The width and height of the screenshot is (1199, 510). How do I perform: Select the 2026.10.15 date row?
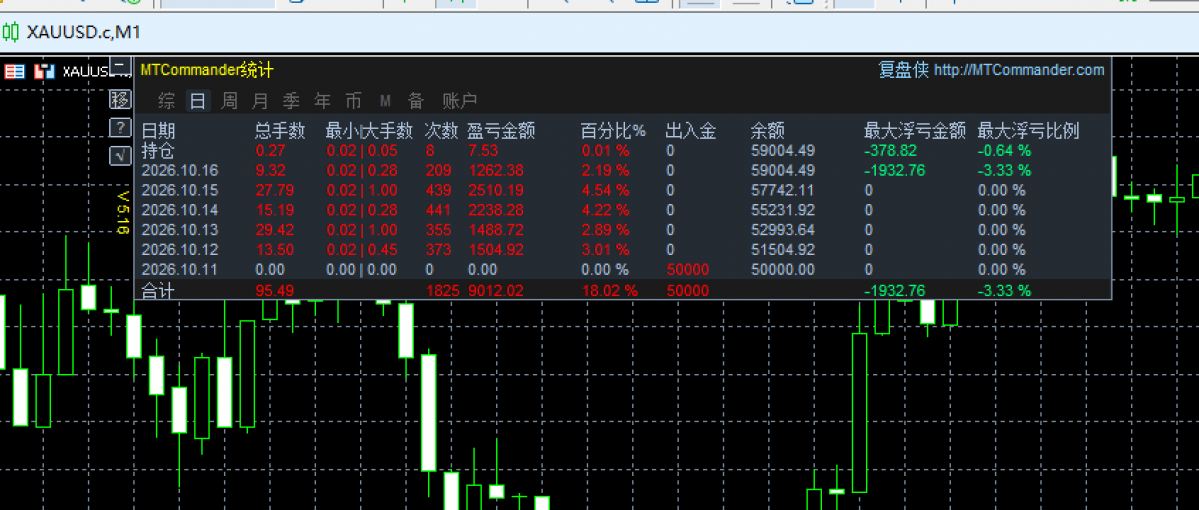click(623, 190)
